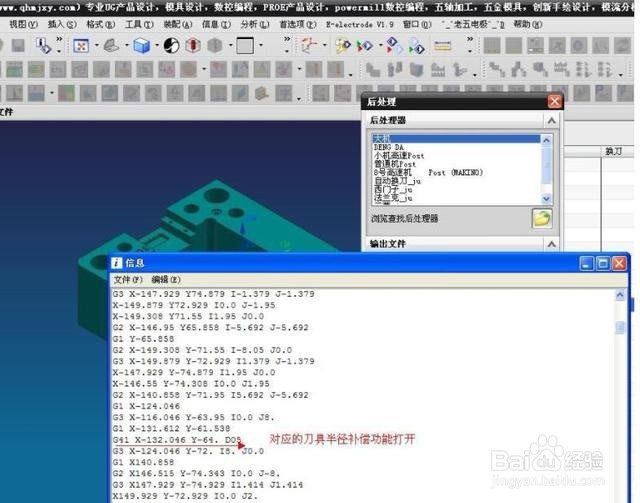Maximize the Information window
This screenshot has height=503, width=640.
(x=603, y=263)
